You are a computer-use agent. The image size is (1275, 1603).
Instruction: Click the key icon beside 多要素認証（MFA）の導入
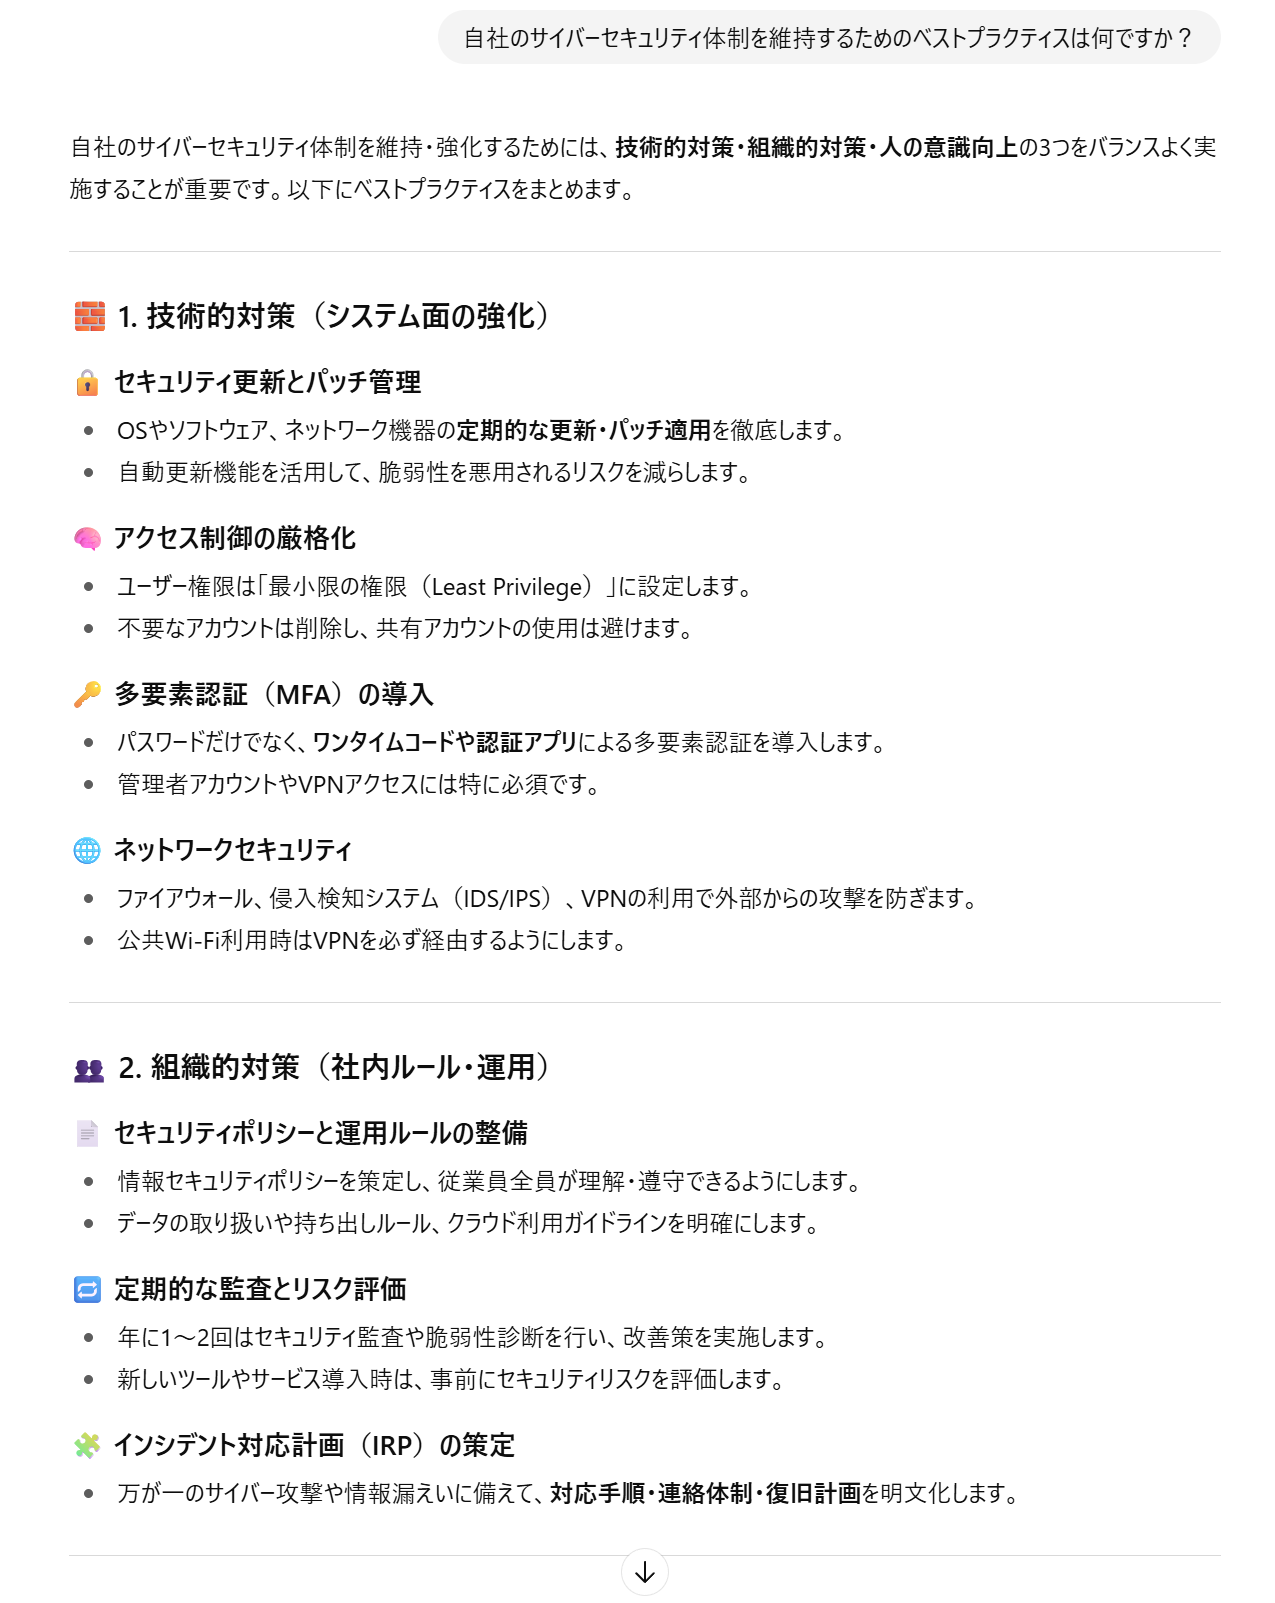click(87, 694)
